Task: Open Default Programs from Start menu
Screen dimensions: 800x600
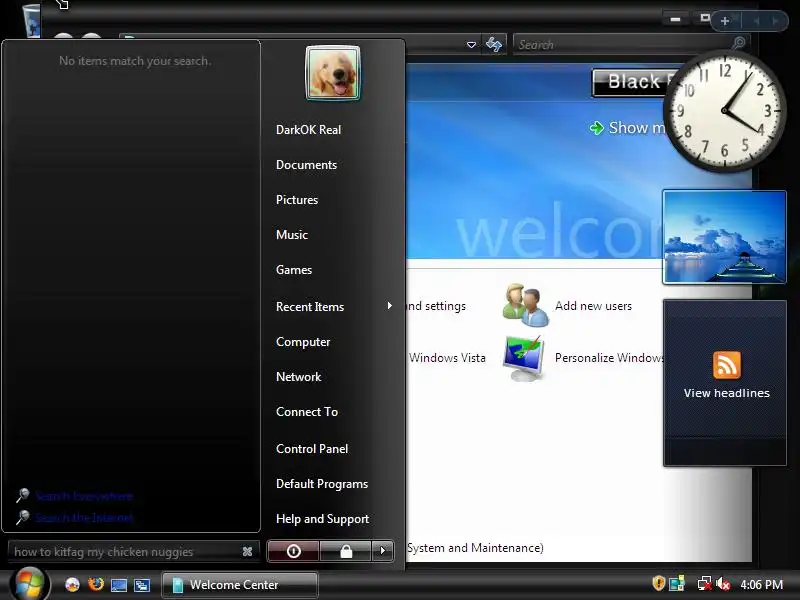Action: click(321, 484)
